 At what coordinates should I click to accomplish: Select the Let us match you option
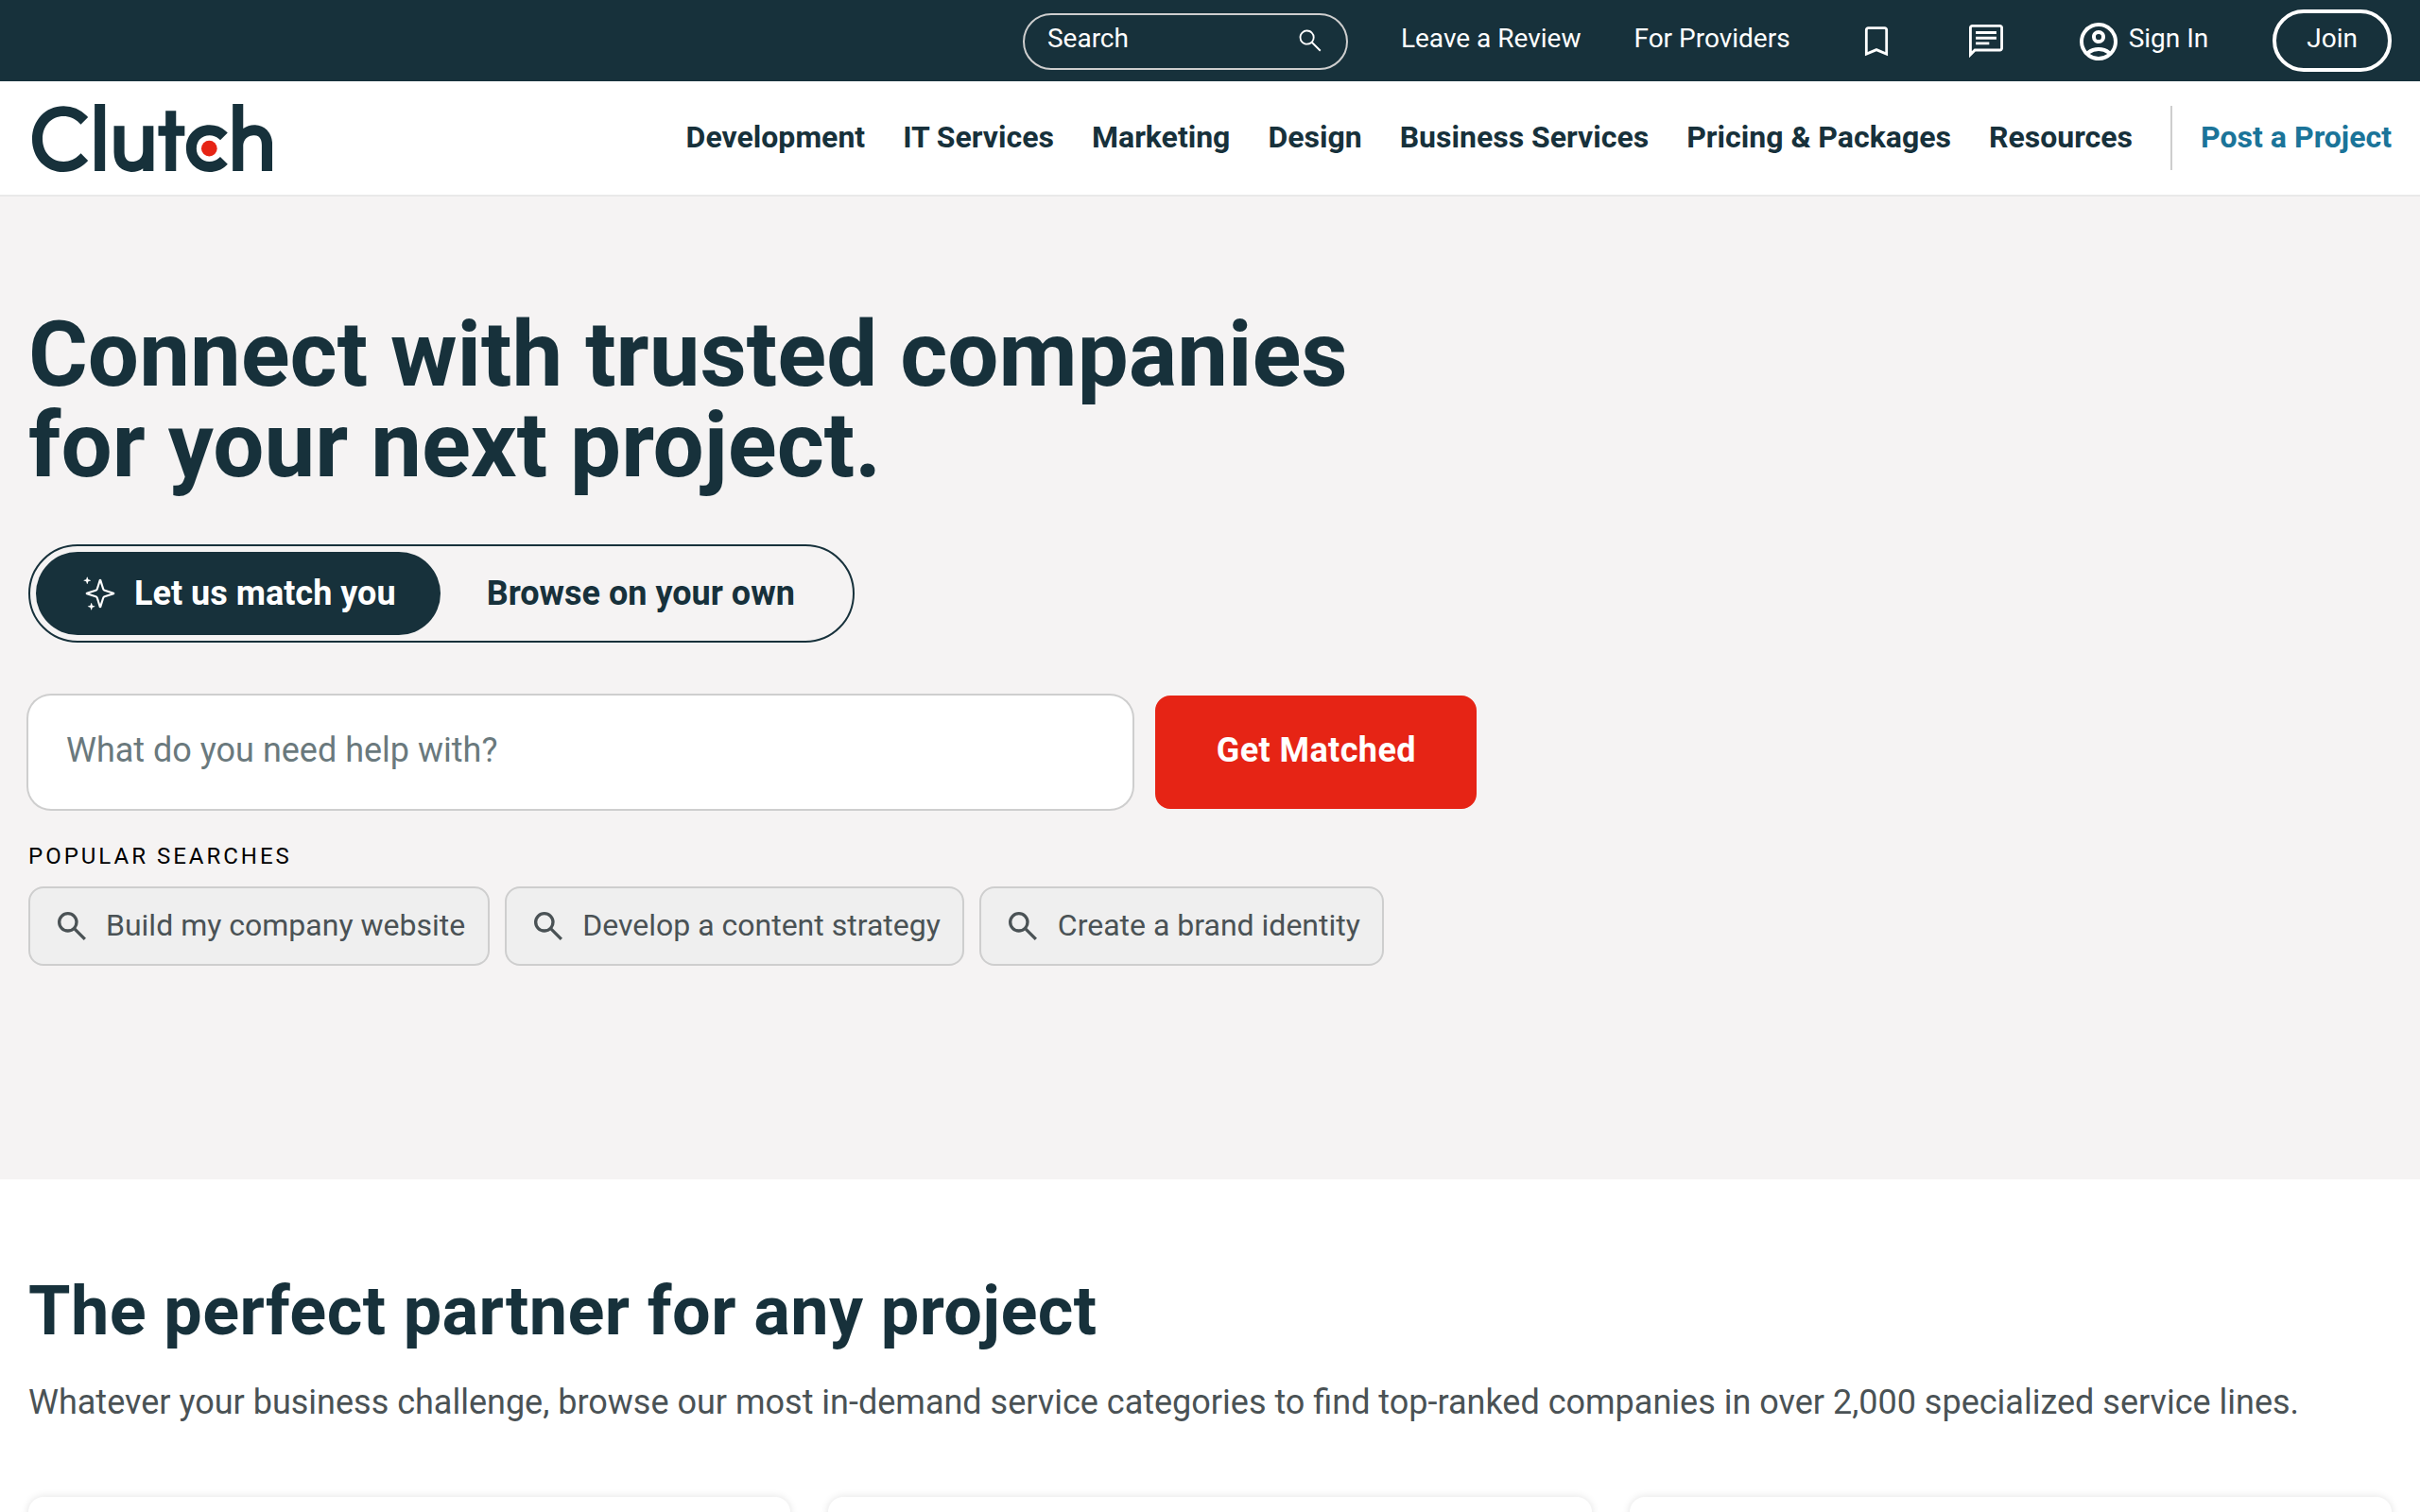tap(238, 593)
